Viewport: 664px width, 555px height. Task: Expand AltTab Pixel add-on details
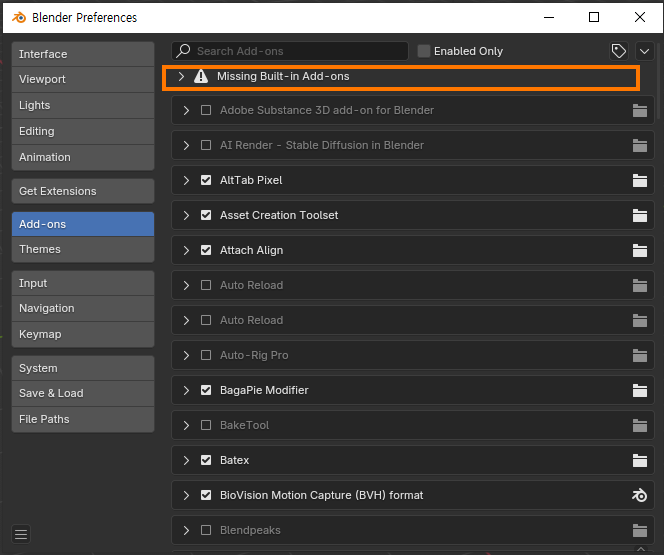point(186,180)
